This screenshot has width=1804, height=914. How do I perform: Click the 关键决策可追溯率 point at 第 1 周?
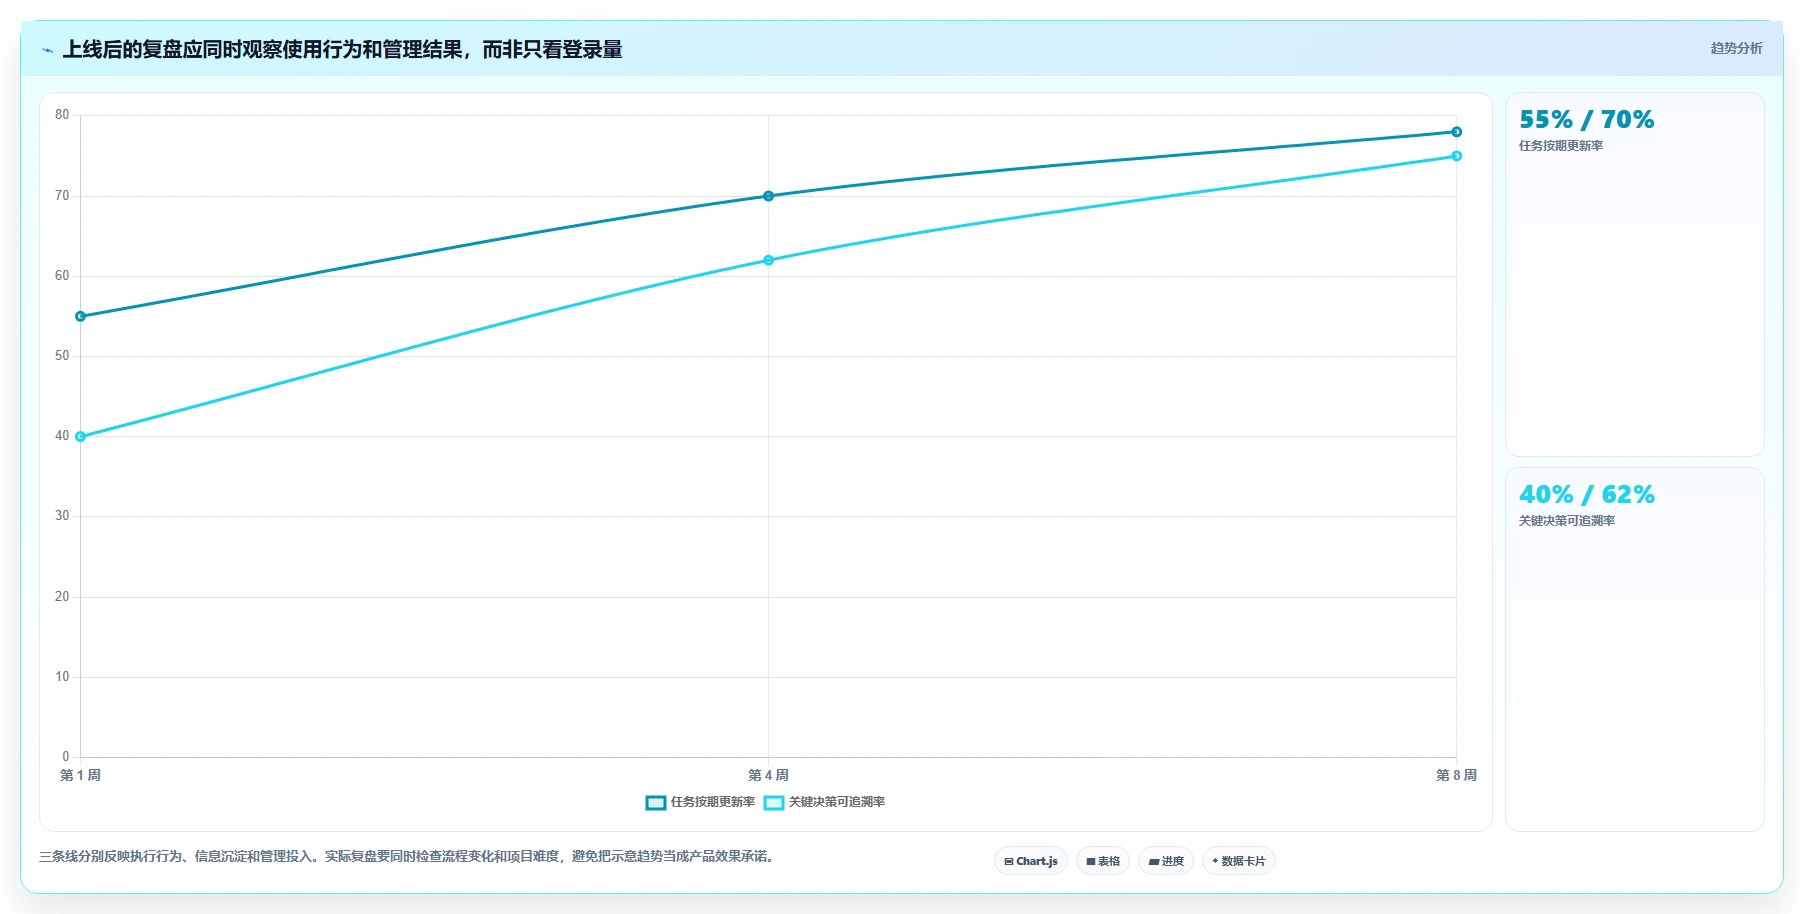tap(81, 437)
